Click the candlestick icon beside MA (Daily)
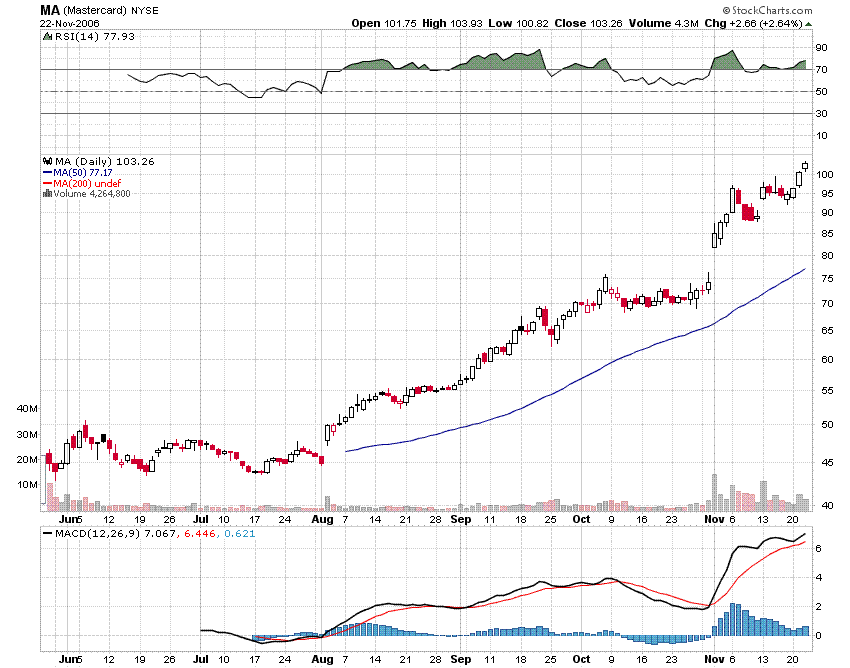The image size is (850, 668). click(48, 161)
